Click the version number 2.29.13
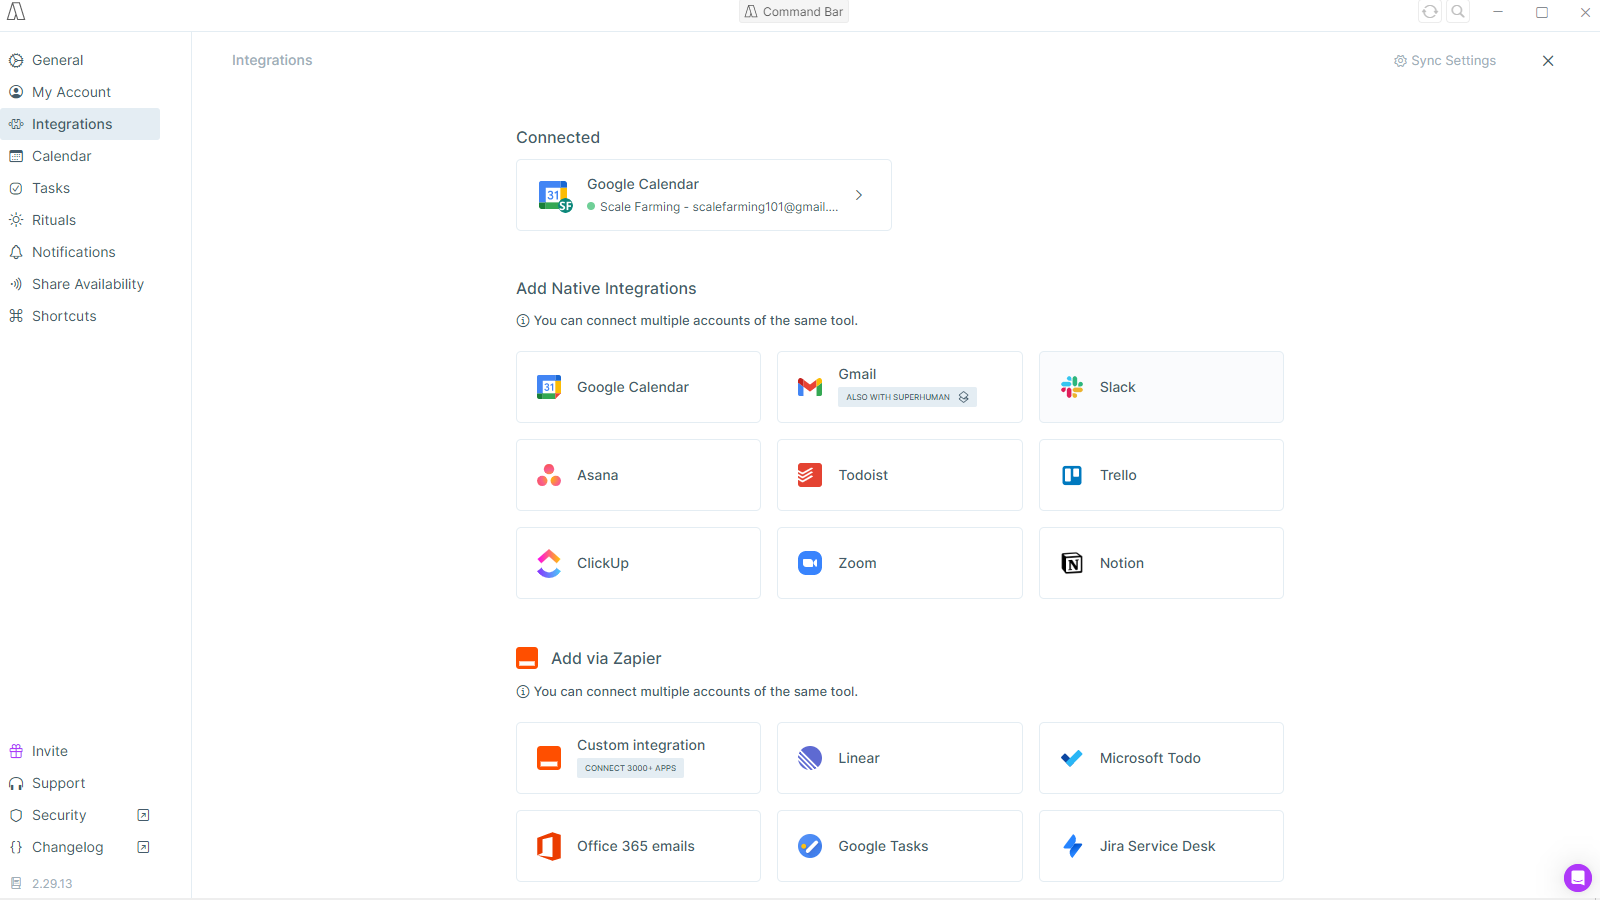Image resolution: width=1600 pixels, height=900 pixels. coord(52,884)
